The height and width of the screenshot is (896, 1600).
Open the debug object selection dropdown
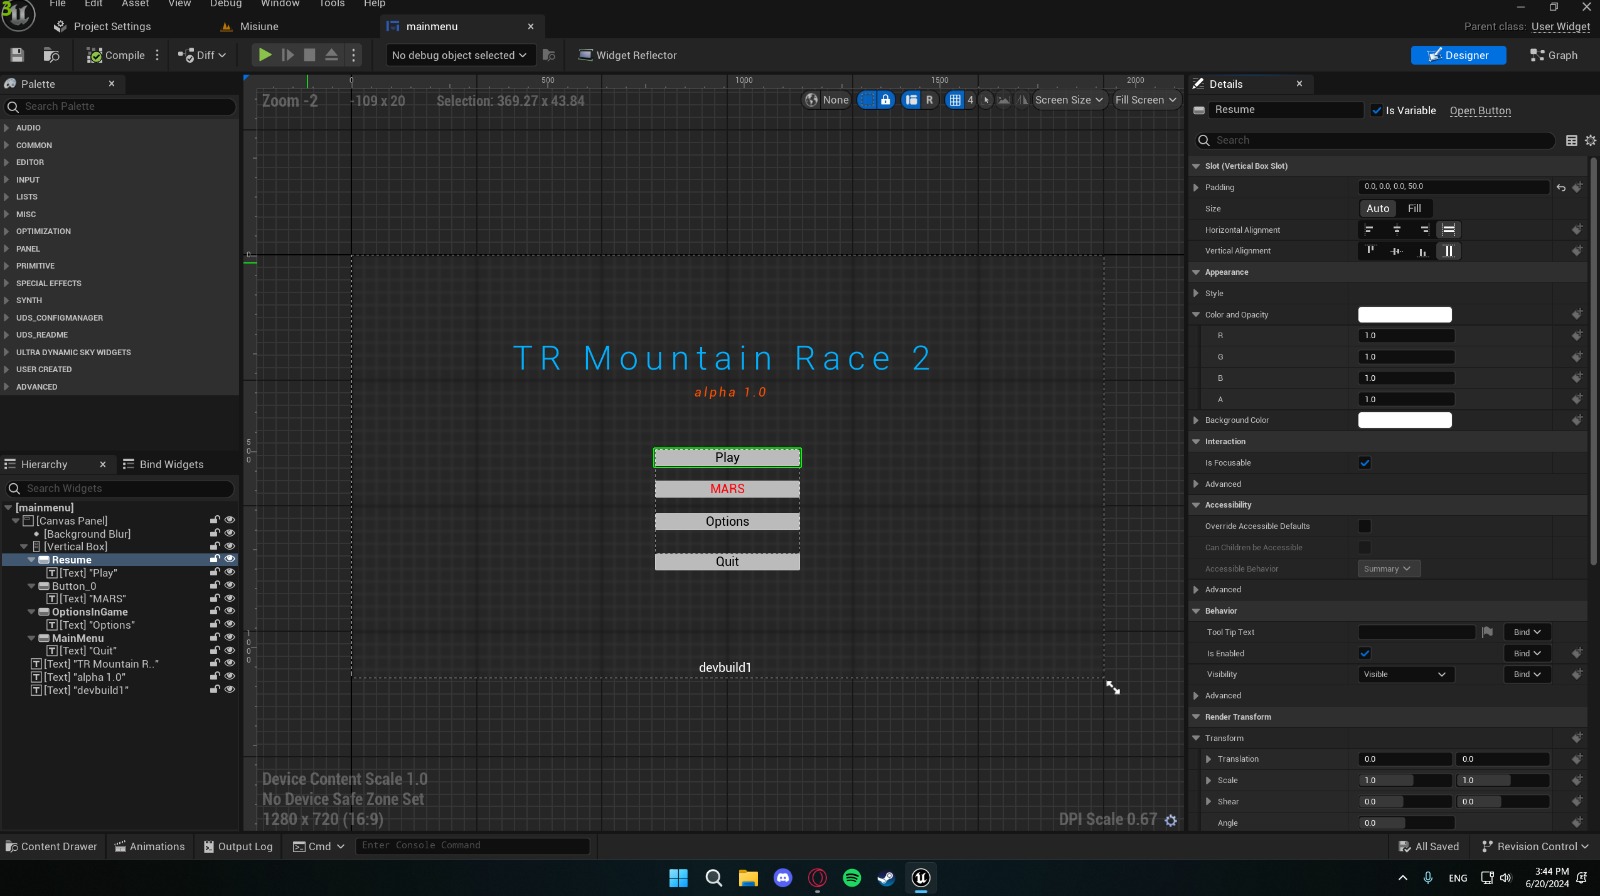point(460,55)
